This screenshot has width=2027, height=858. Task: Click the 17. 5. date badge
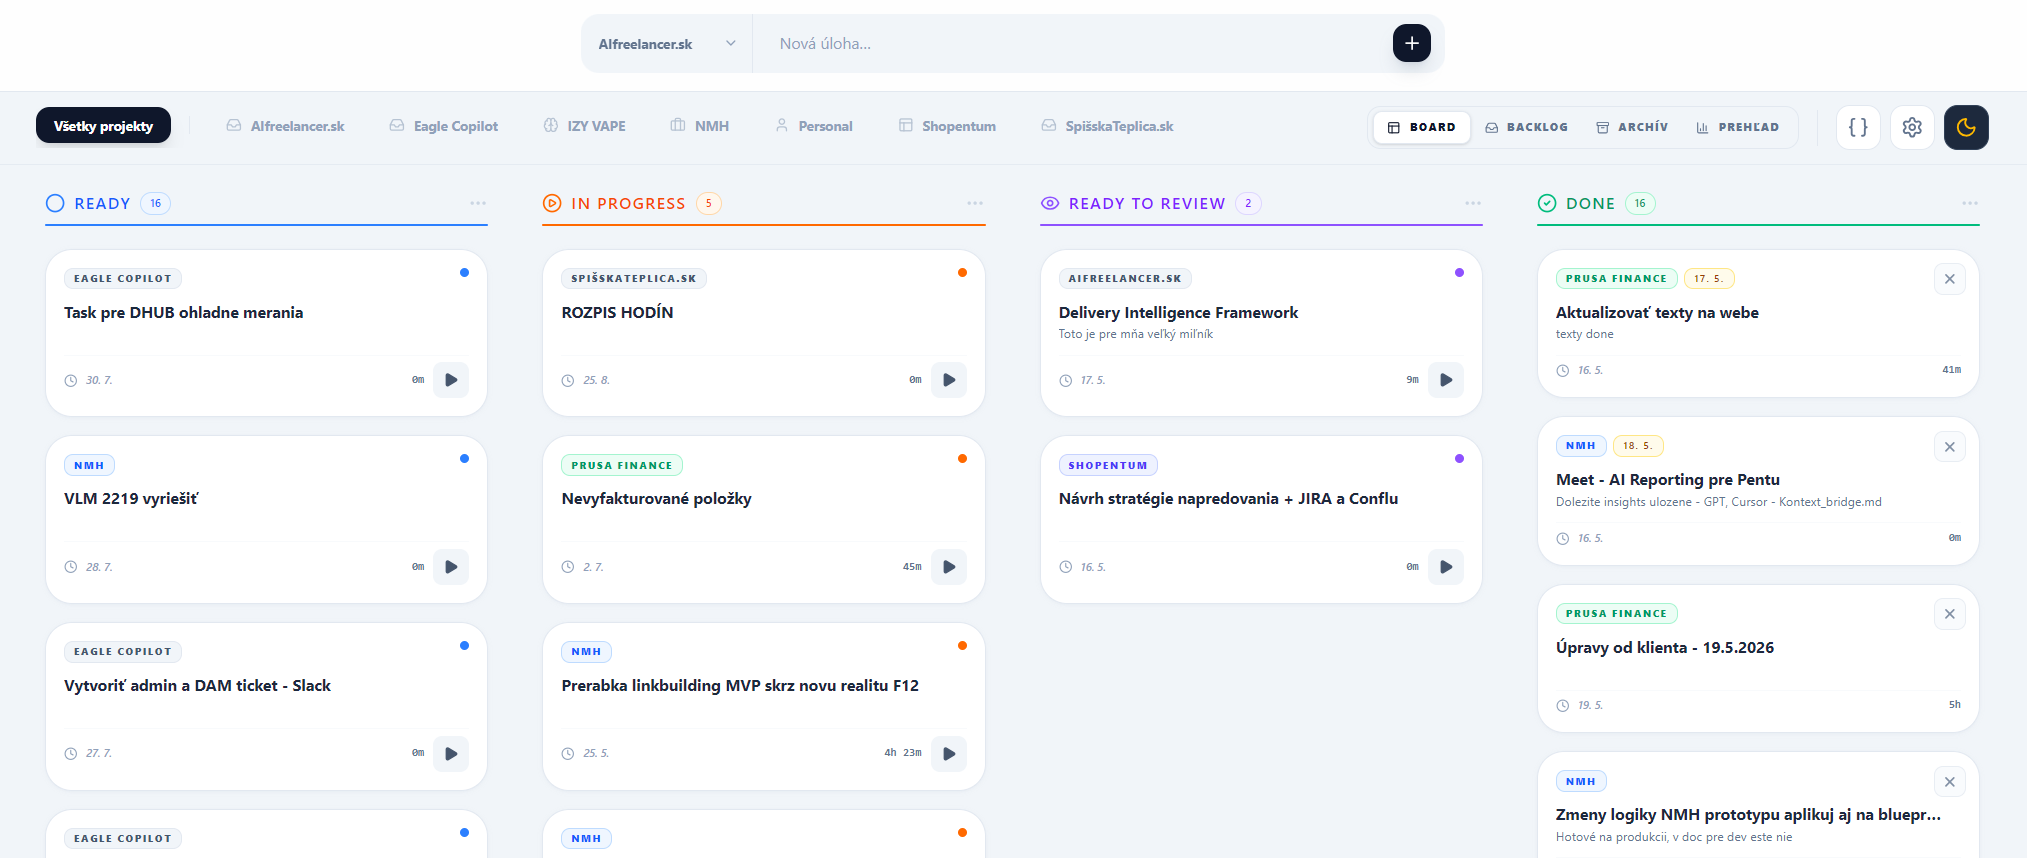tap(1708, 279)
